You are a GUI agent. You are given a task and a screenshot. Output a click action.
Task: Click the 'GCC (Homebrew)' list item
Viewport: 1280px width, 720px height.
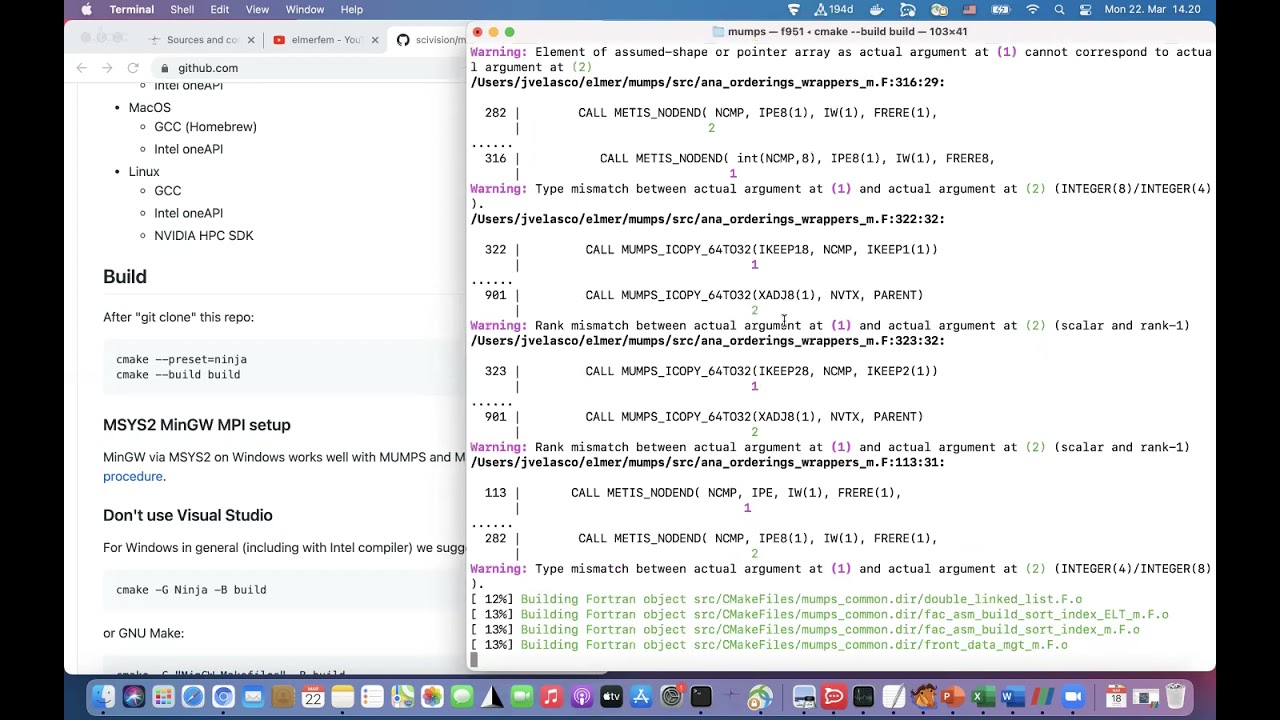click(x=205, y=127)
